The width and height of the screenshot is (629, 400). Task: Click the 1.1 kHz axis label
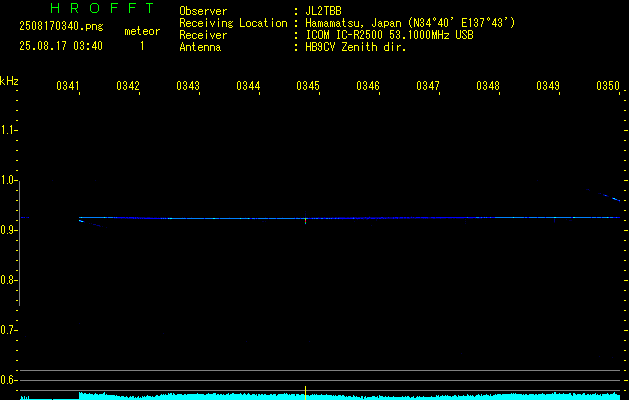click(8, 130)
